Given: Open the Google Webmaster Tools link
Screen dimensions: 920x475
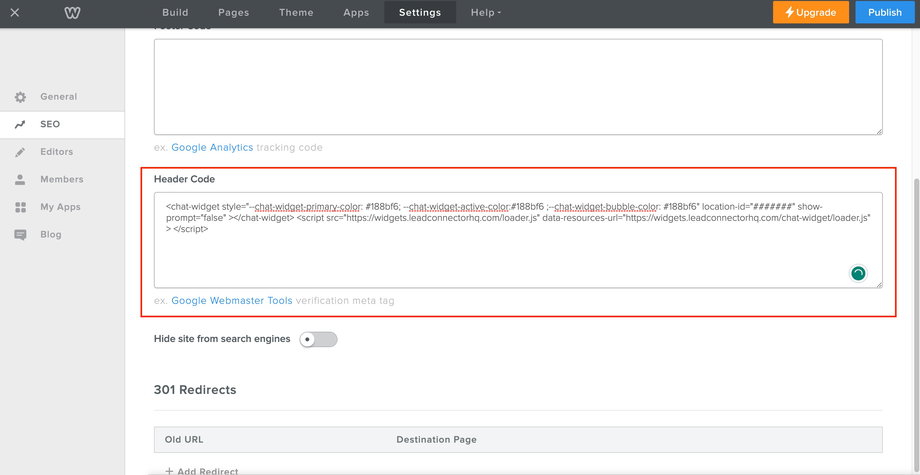Looking at the screenshot, I should click(x=232, y=301).
